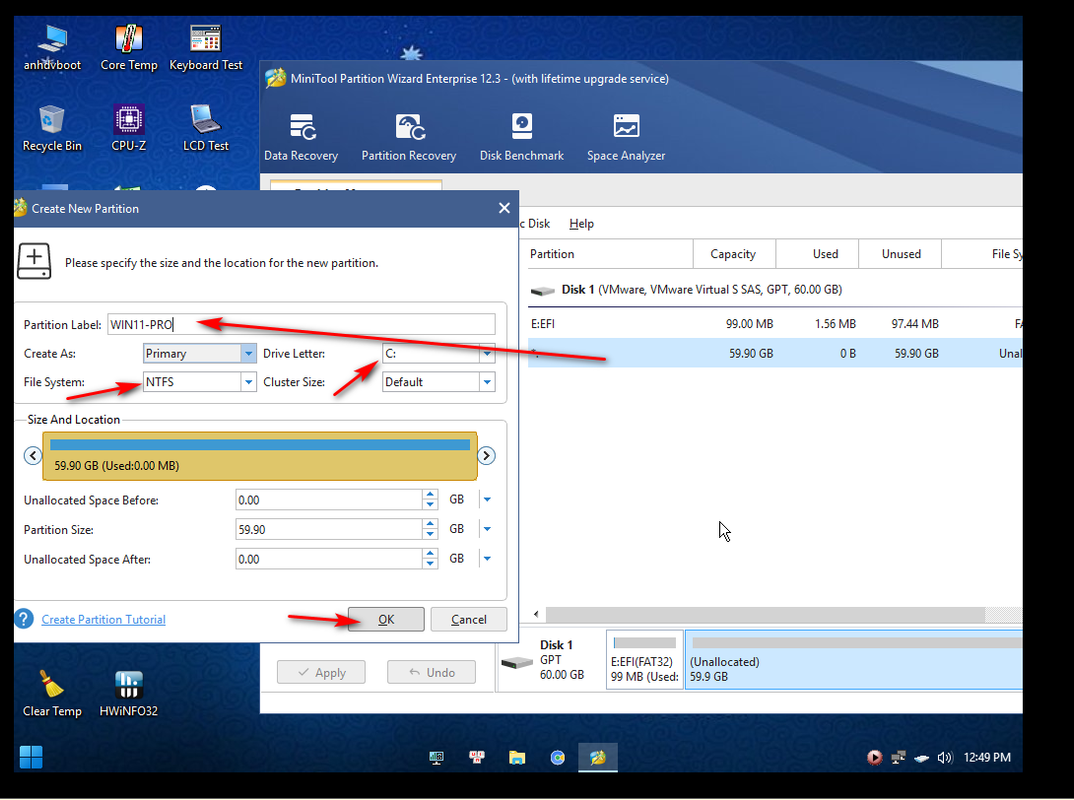Sort by Unused column header
Viewport: 1074px width, 800px height.
coord(901,253)
